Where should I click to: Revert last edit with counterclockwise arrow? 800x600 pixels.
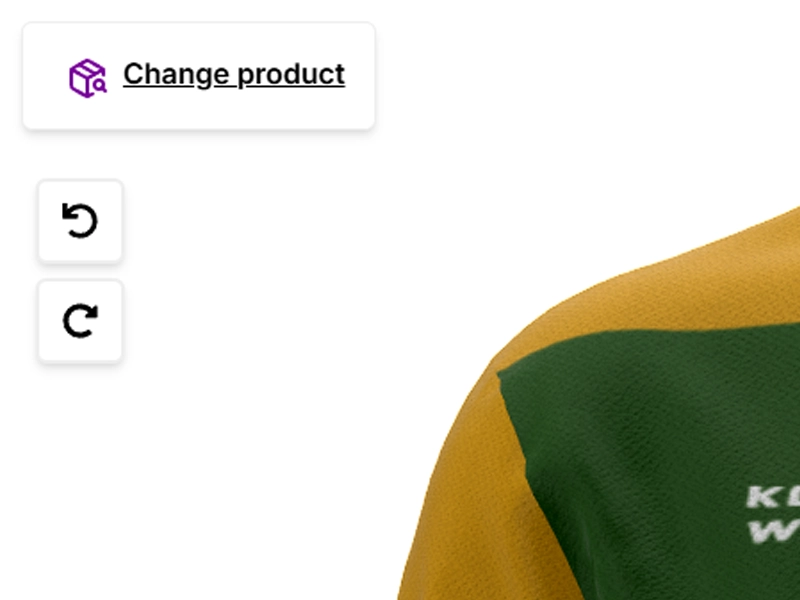(x=80, y=221)
